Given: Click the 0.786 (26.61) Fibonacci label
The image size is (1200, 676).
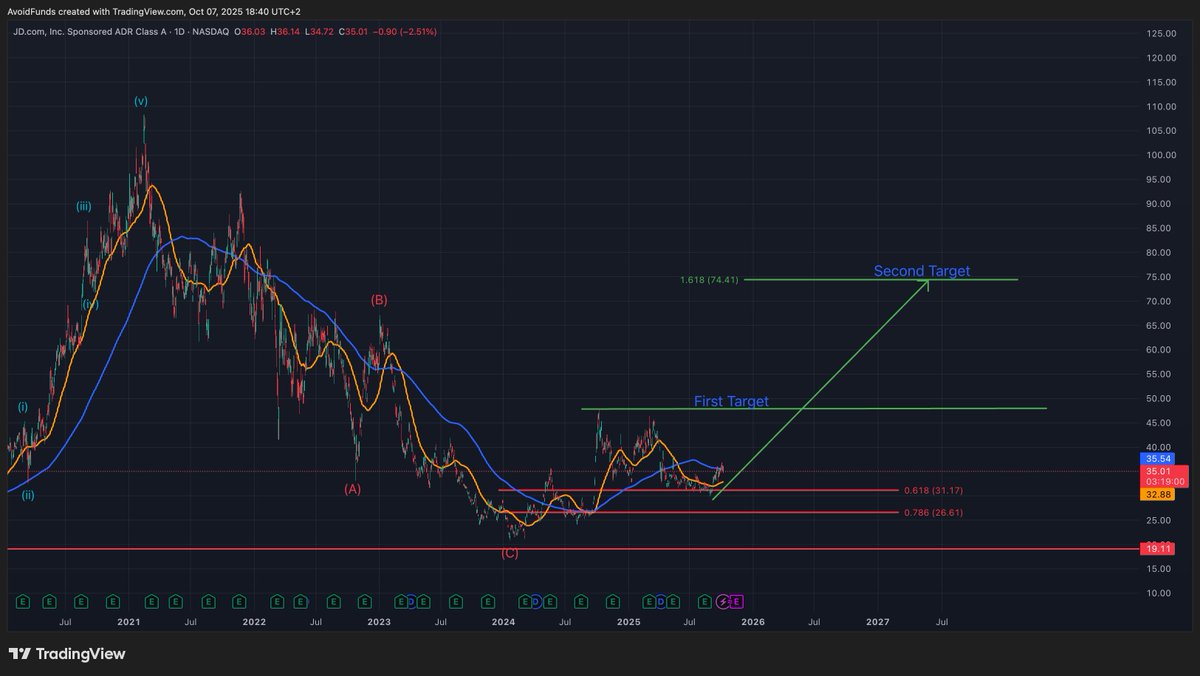Looking at the screenshot, I should [933, 513].
